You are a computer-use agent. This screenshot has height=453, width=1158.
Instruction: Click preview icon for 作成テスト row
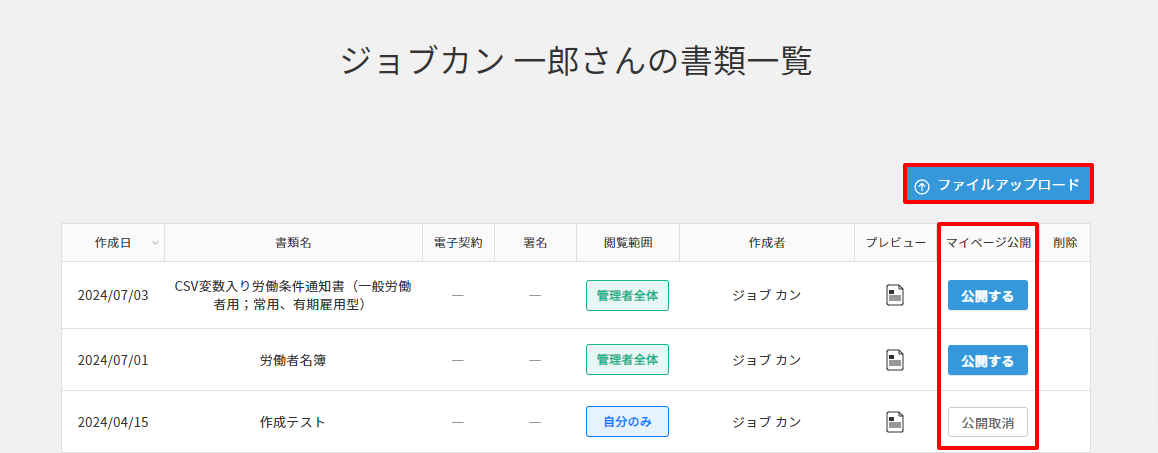click(895, 422)
